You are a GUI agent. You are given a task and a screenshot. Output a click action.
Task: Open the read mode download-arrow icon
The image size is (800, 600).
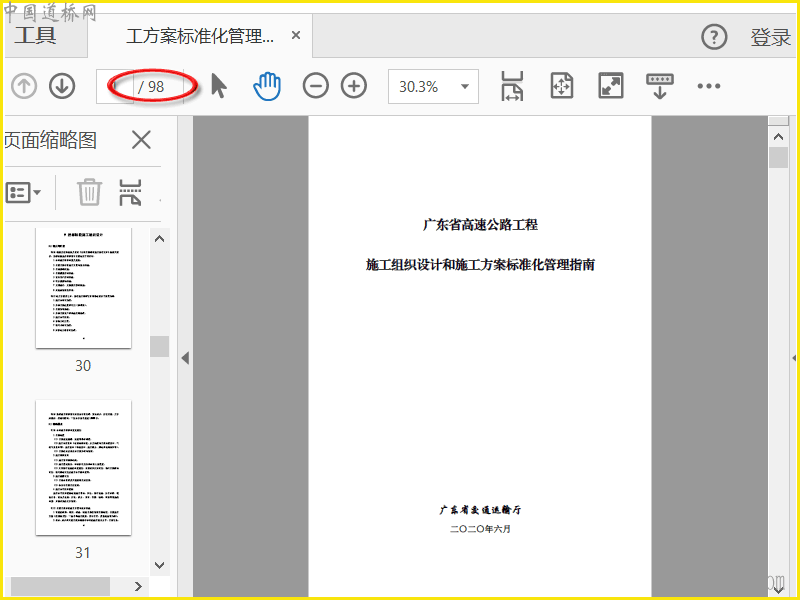point(660,86)
